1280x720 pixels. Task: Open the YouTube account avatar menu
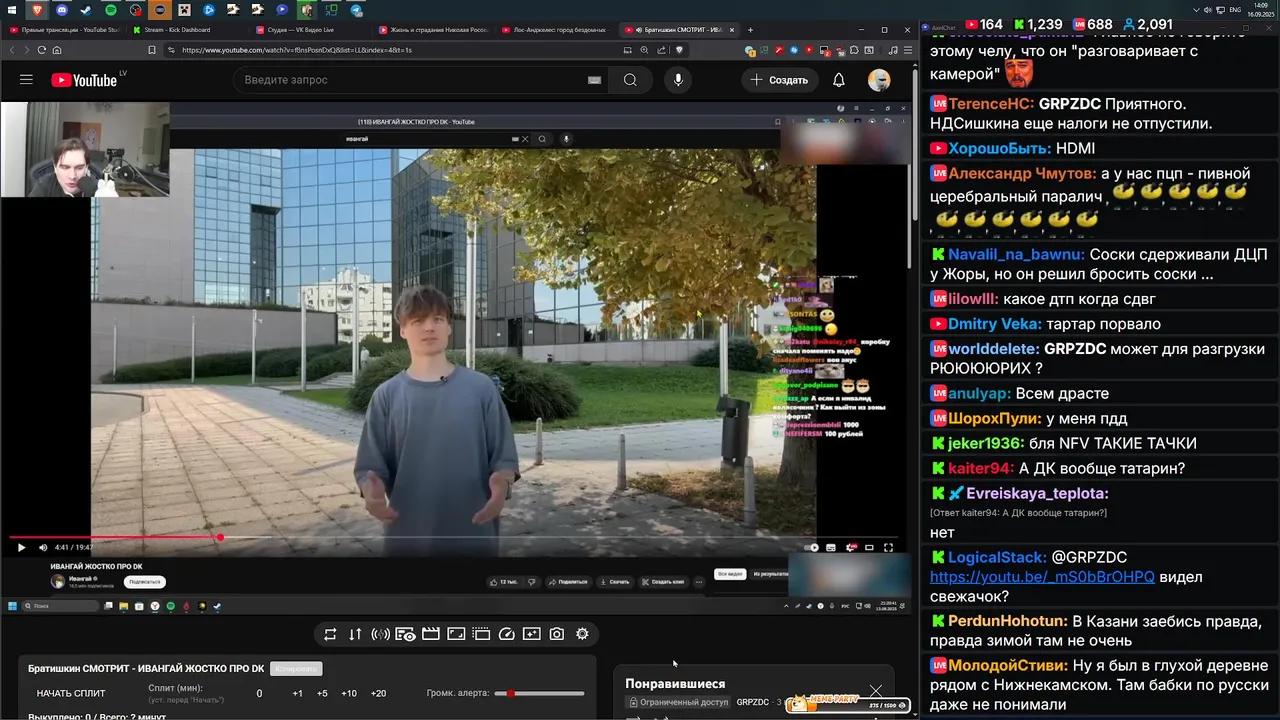(x=879, y=80)
